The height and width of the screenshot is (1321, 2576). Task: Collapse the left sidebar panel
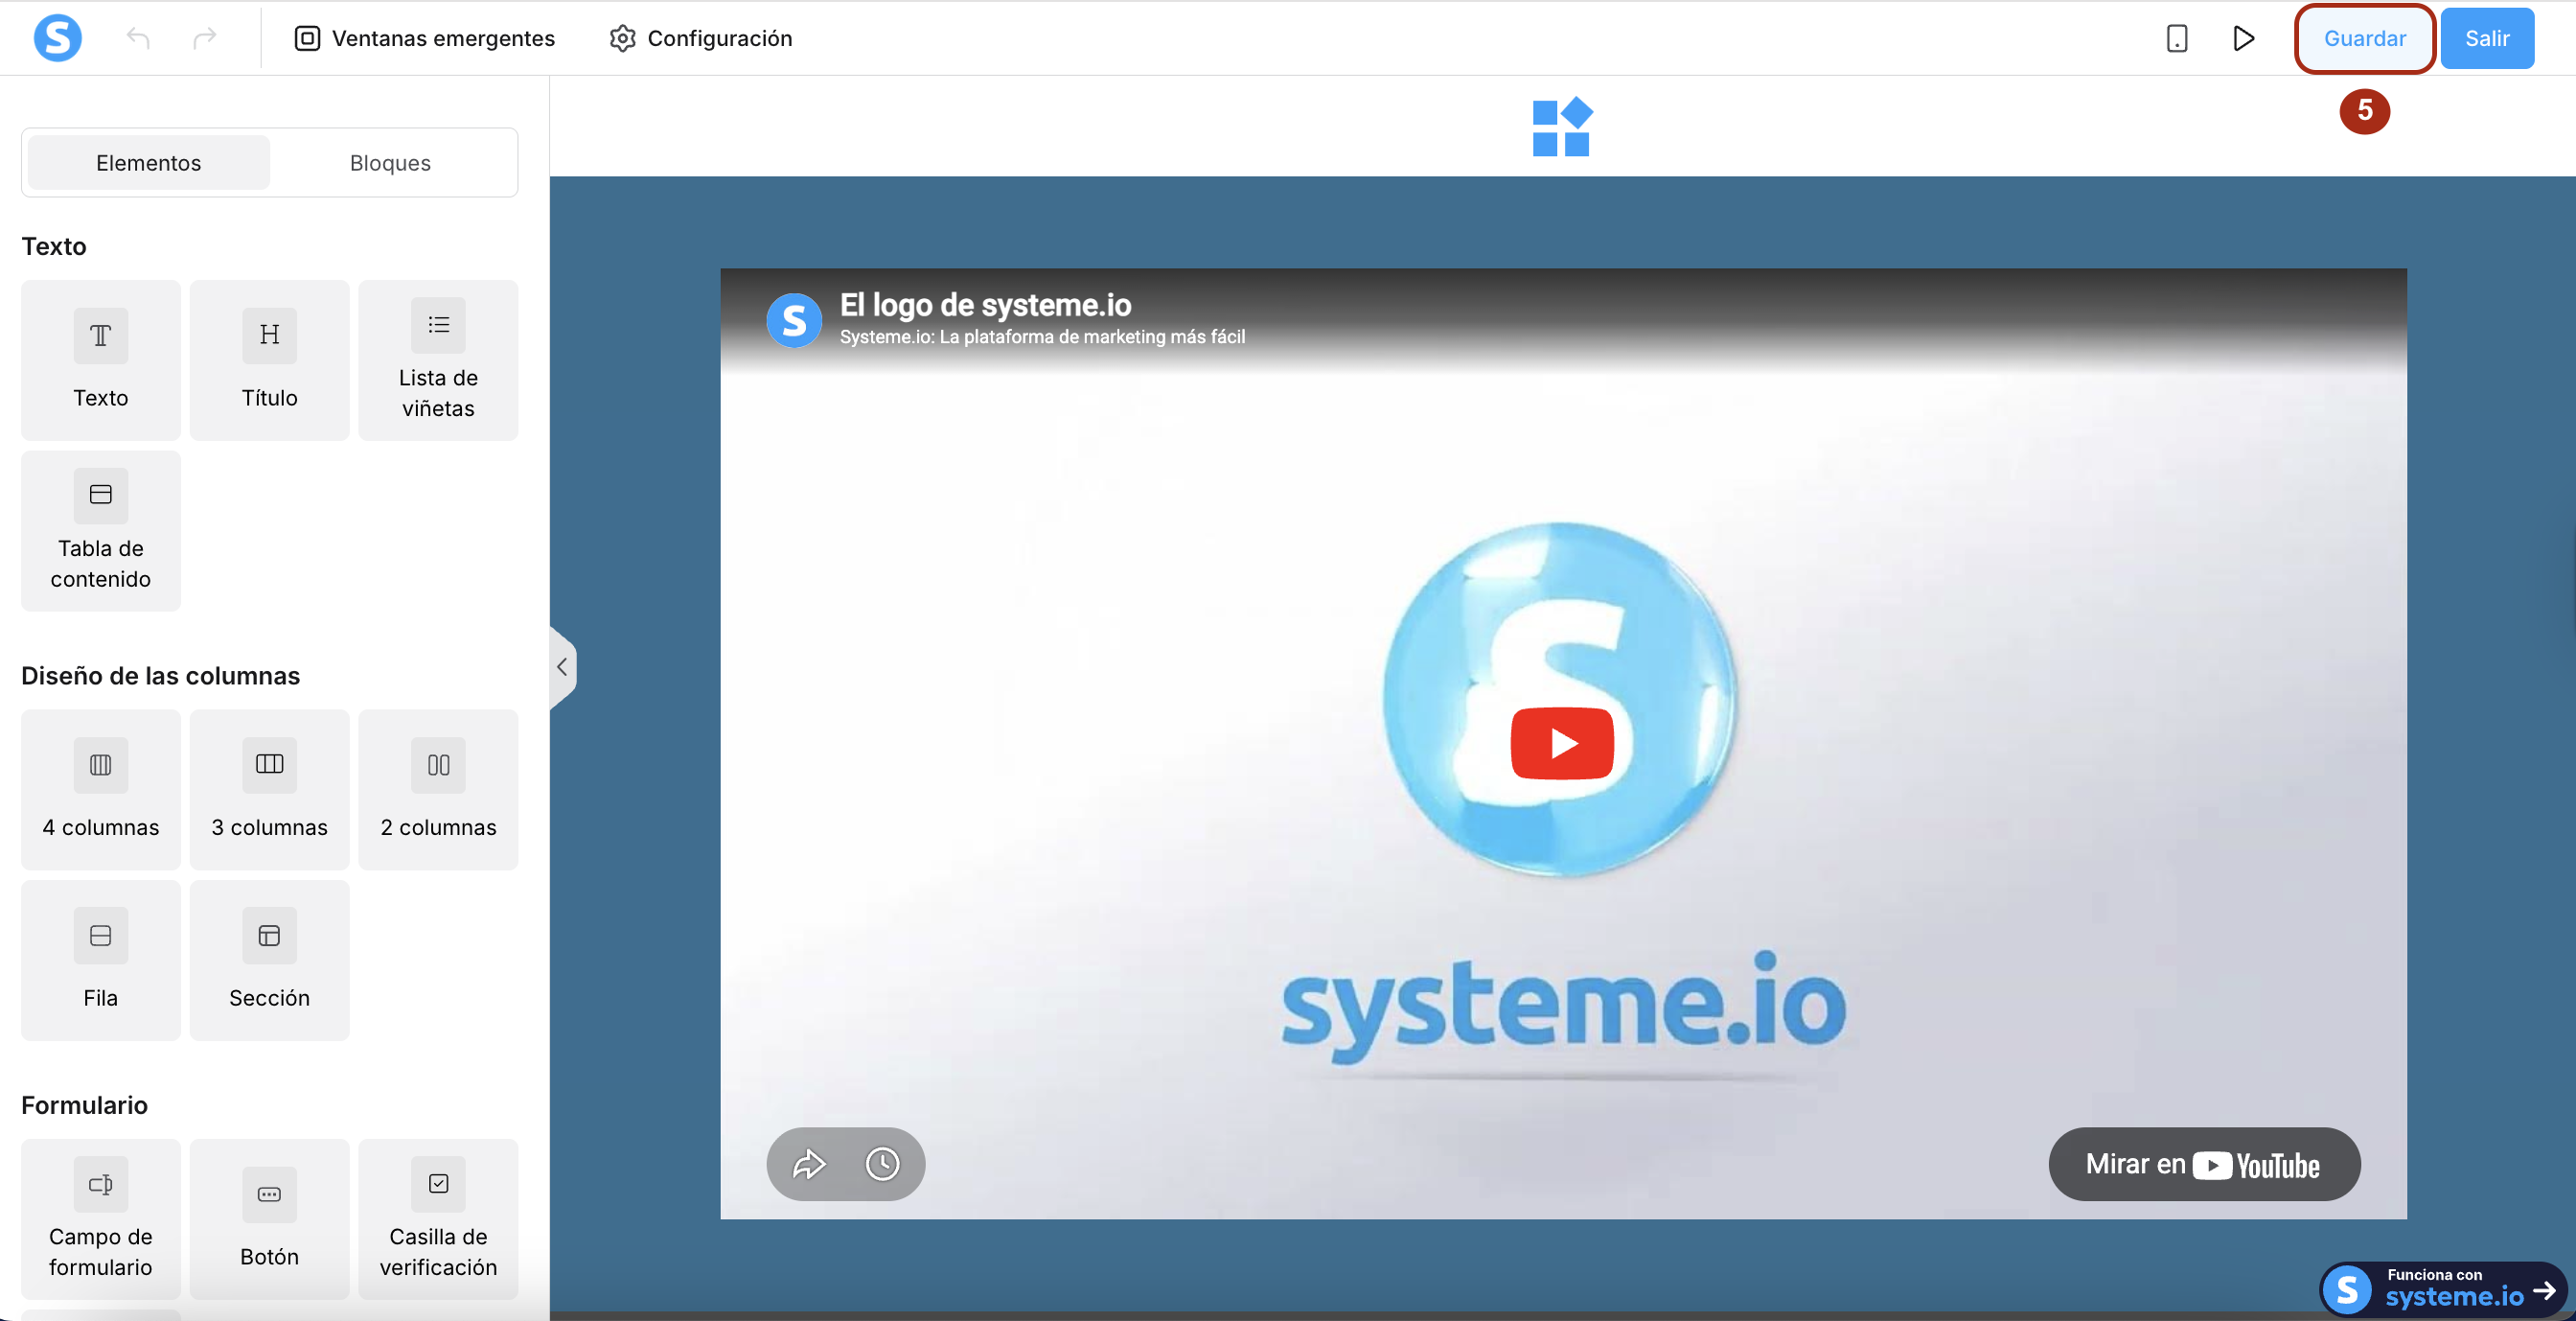(x=562, y=667)
